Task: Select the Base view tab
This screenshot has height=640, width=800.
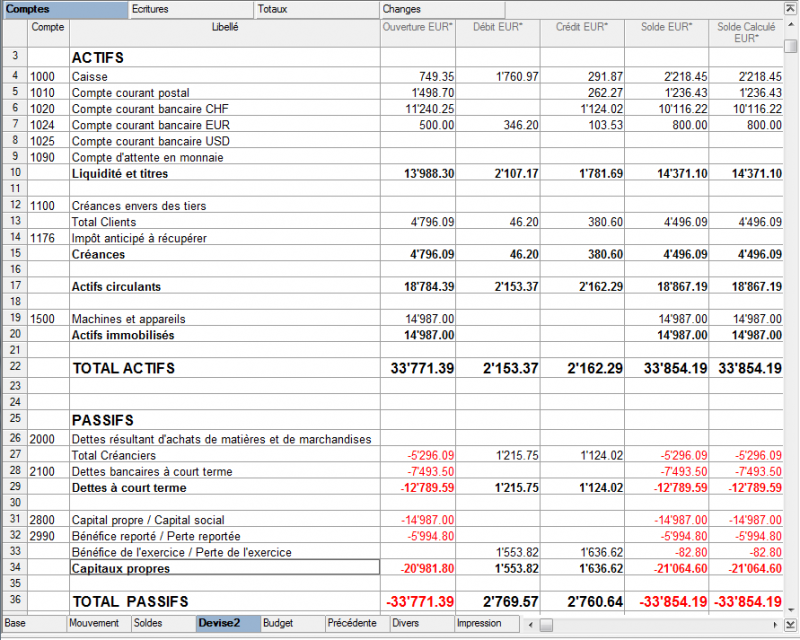Action: pyautogui.click(x=35, y=624)
